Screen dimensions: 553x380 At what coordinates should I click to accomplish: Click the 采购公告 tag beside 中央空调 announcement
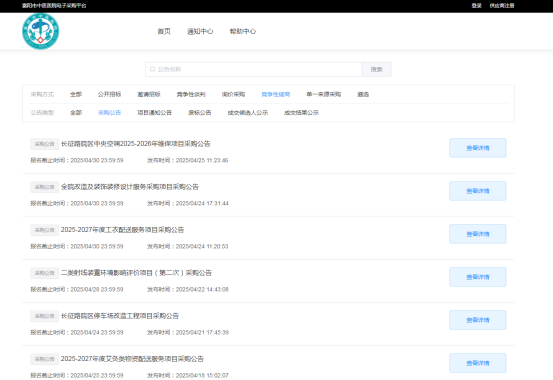(44, 144)
